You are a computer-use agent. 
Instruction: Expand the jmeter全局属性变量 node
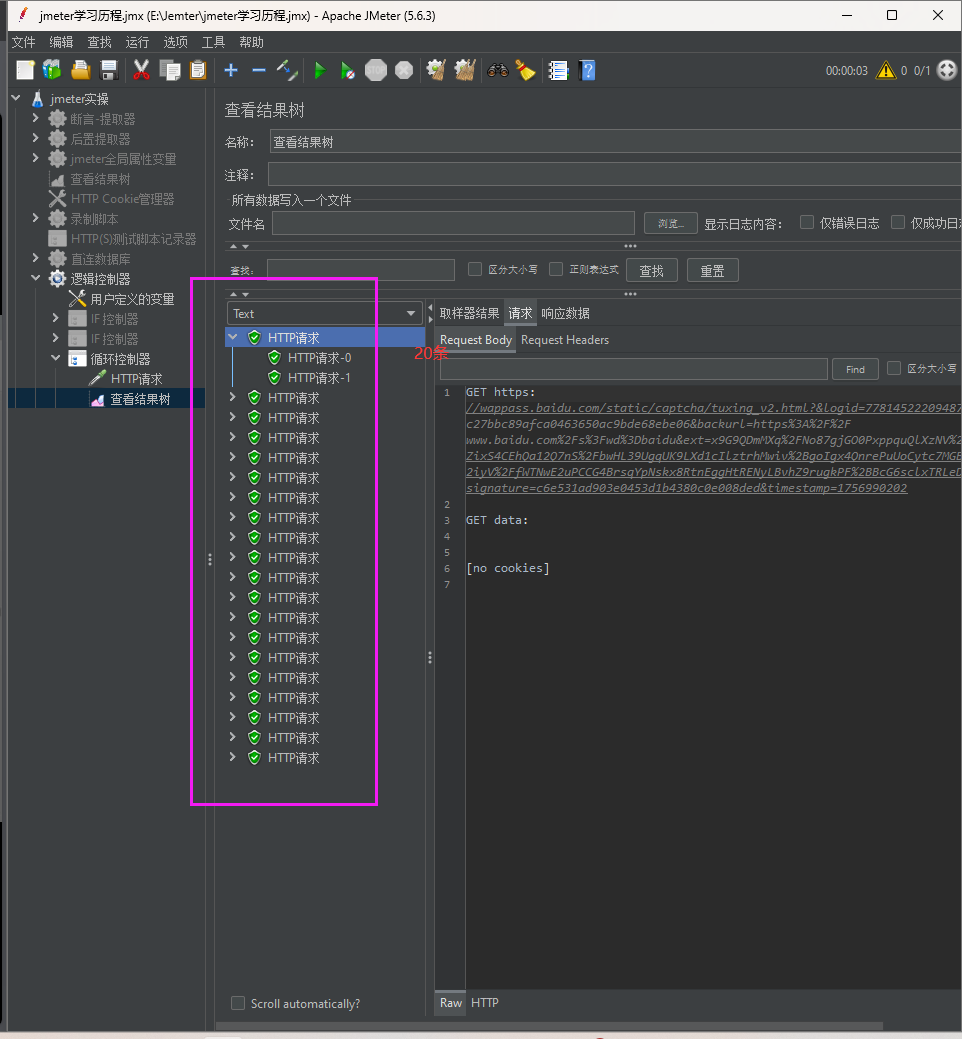36,158
